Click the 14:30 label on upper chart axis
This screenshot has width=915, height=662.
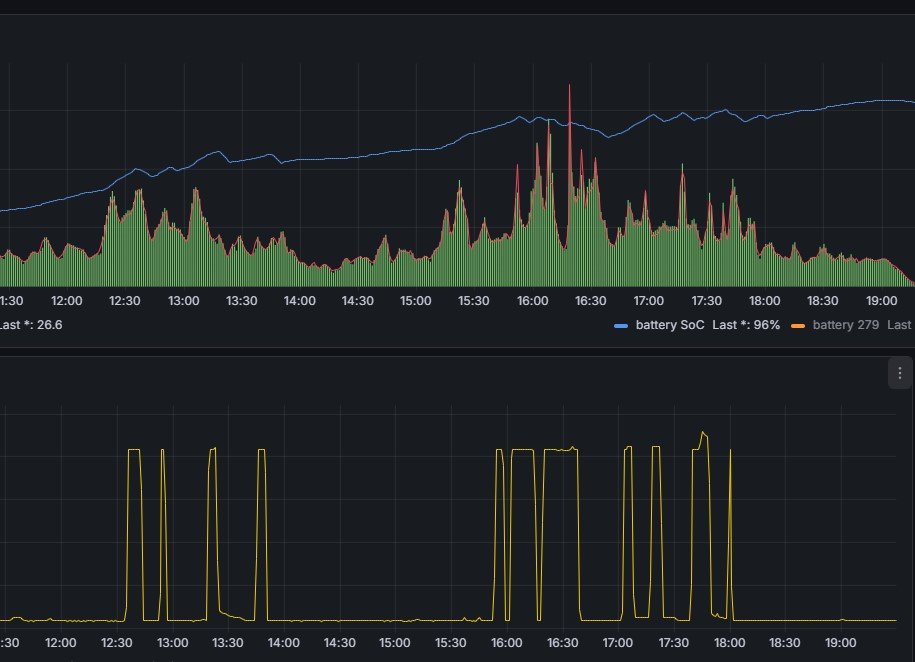(357, 301)
